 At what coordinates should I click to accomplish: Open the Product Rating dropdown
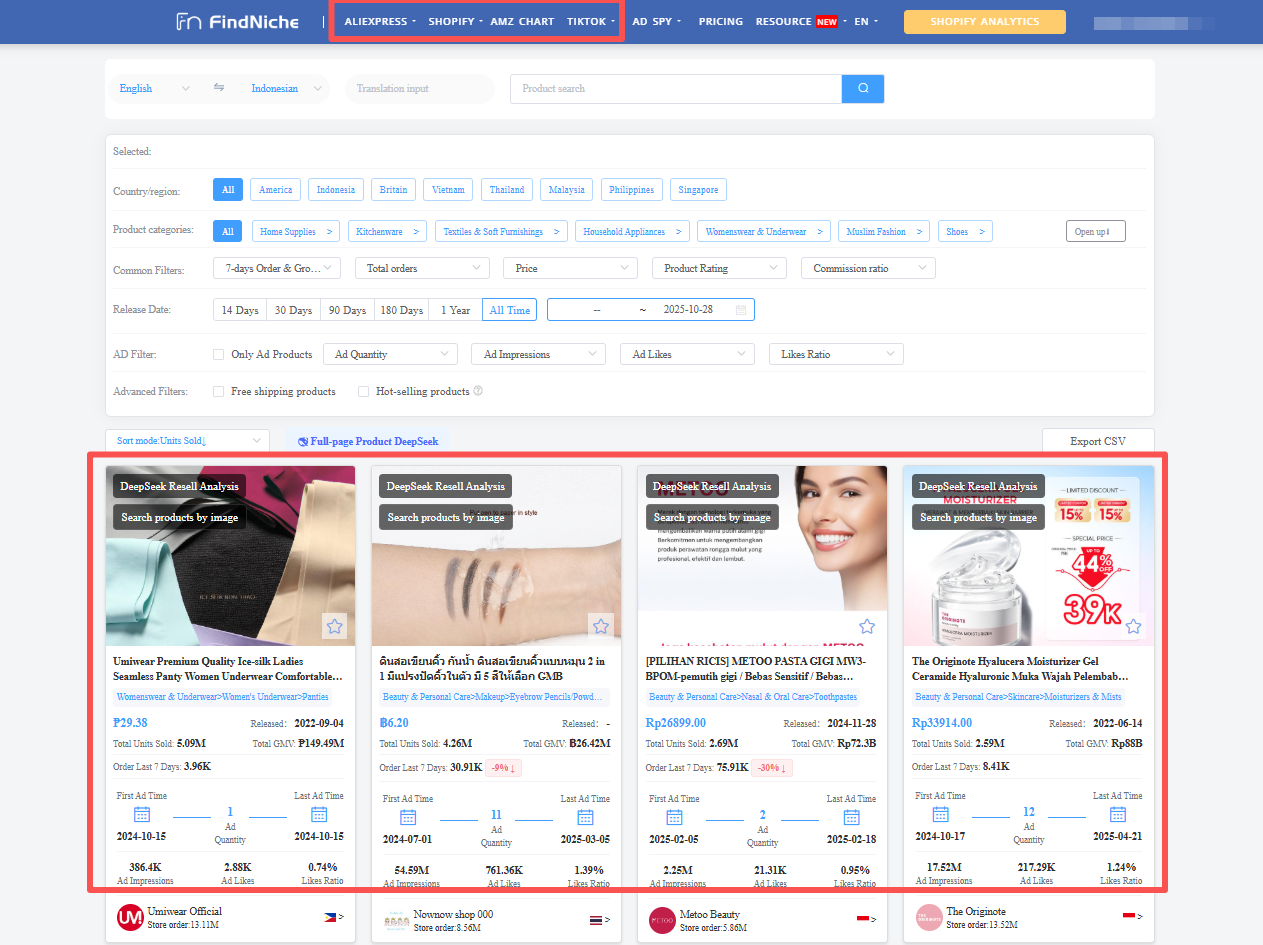point(718,268)
